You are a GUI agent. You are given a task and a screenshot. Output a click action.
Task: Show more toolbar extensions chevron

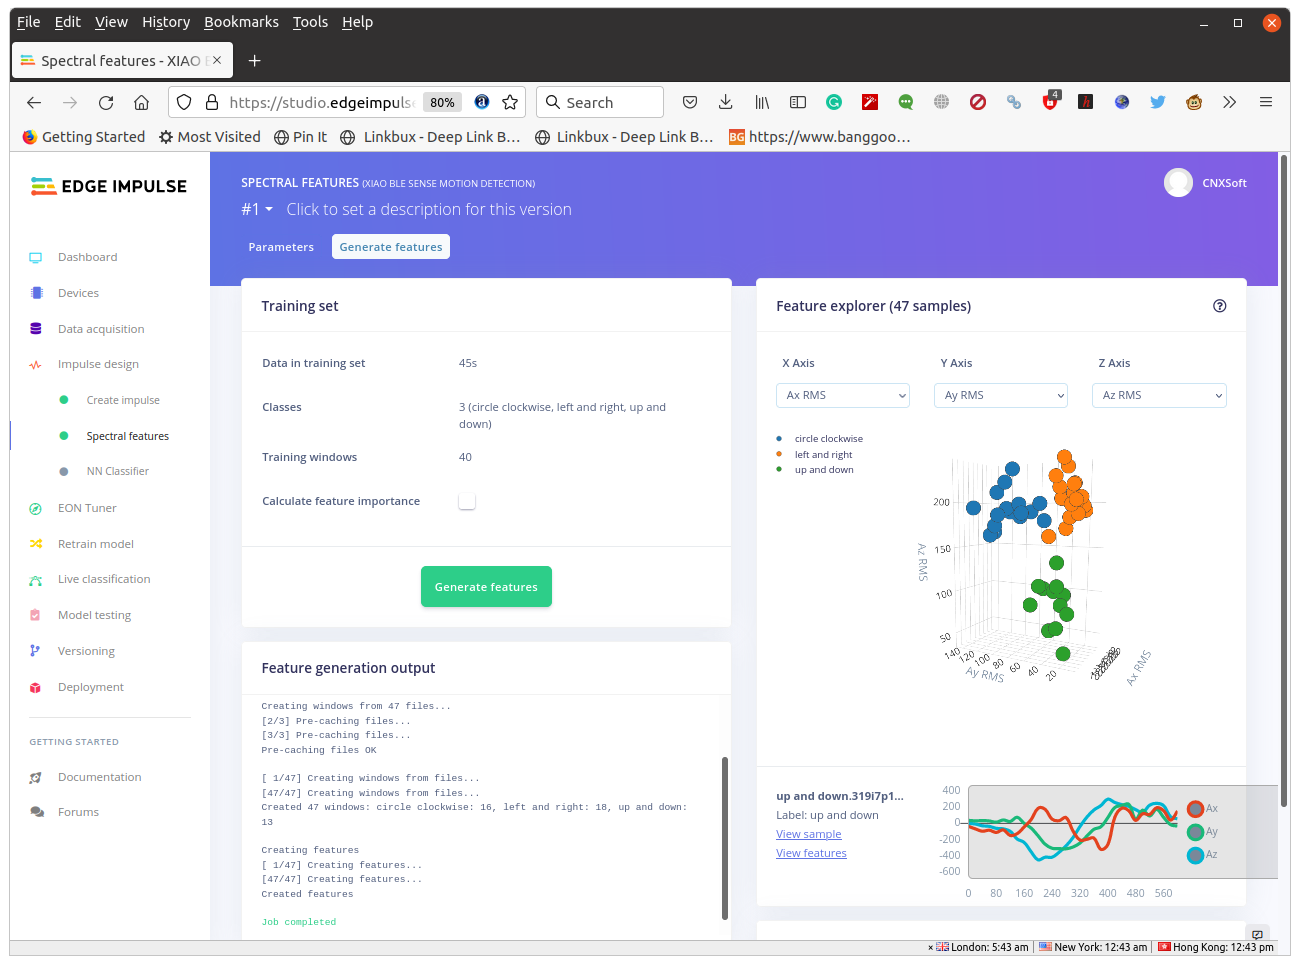(x=1230, y=102)
